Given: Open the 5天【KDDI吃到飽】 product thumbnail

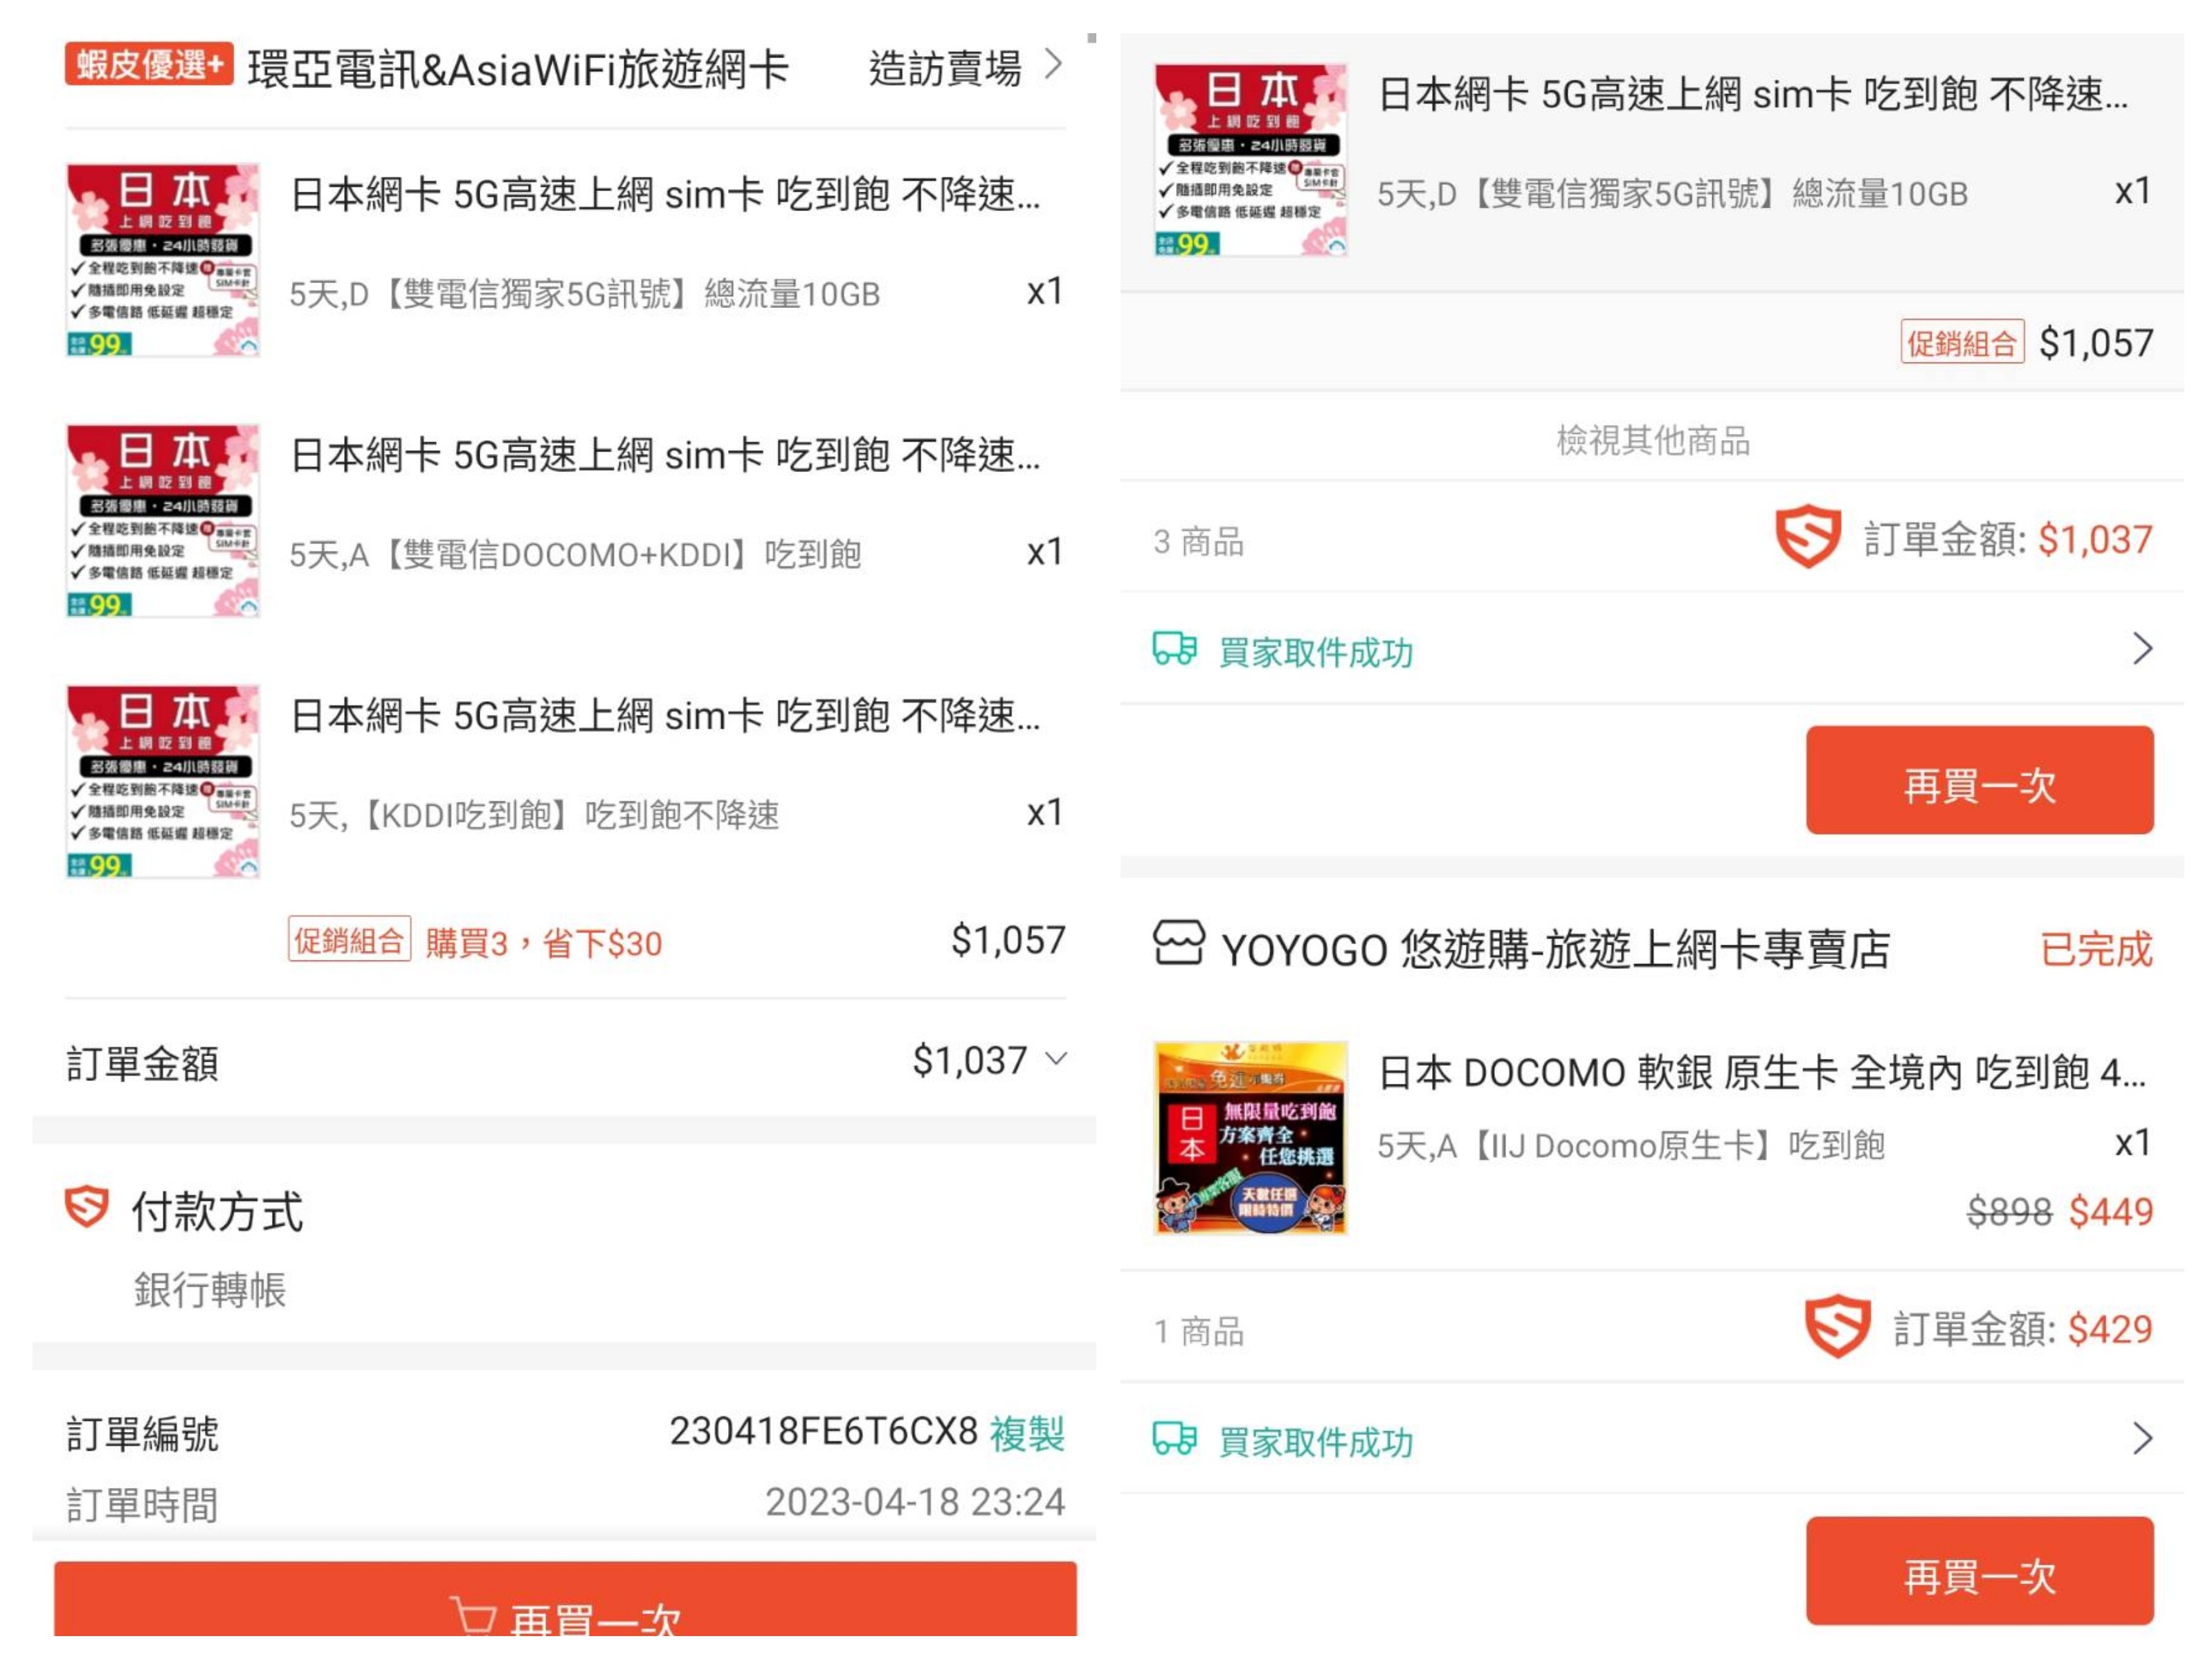Looking at the screenshot, I should pos(163,781).
